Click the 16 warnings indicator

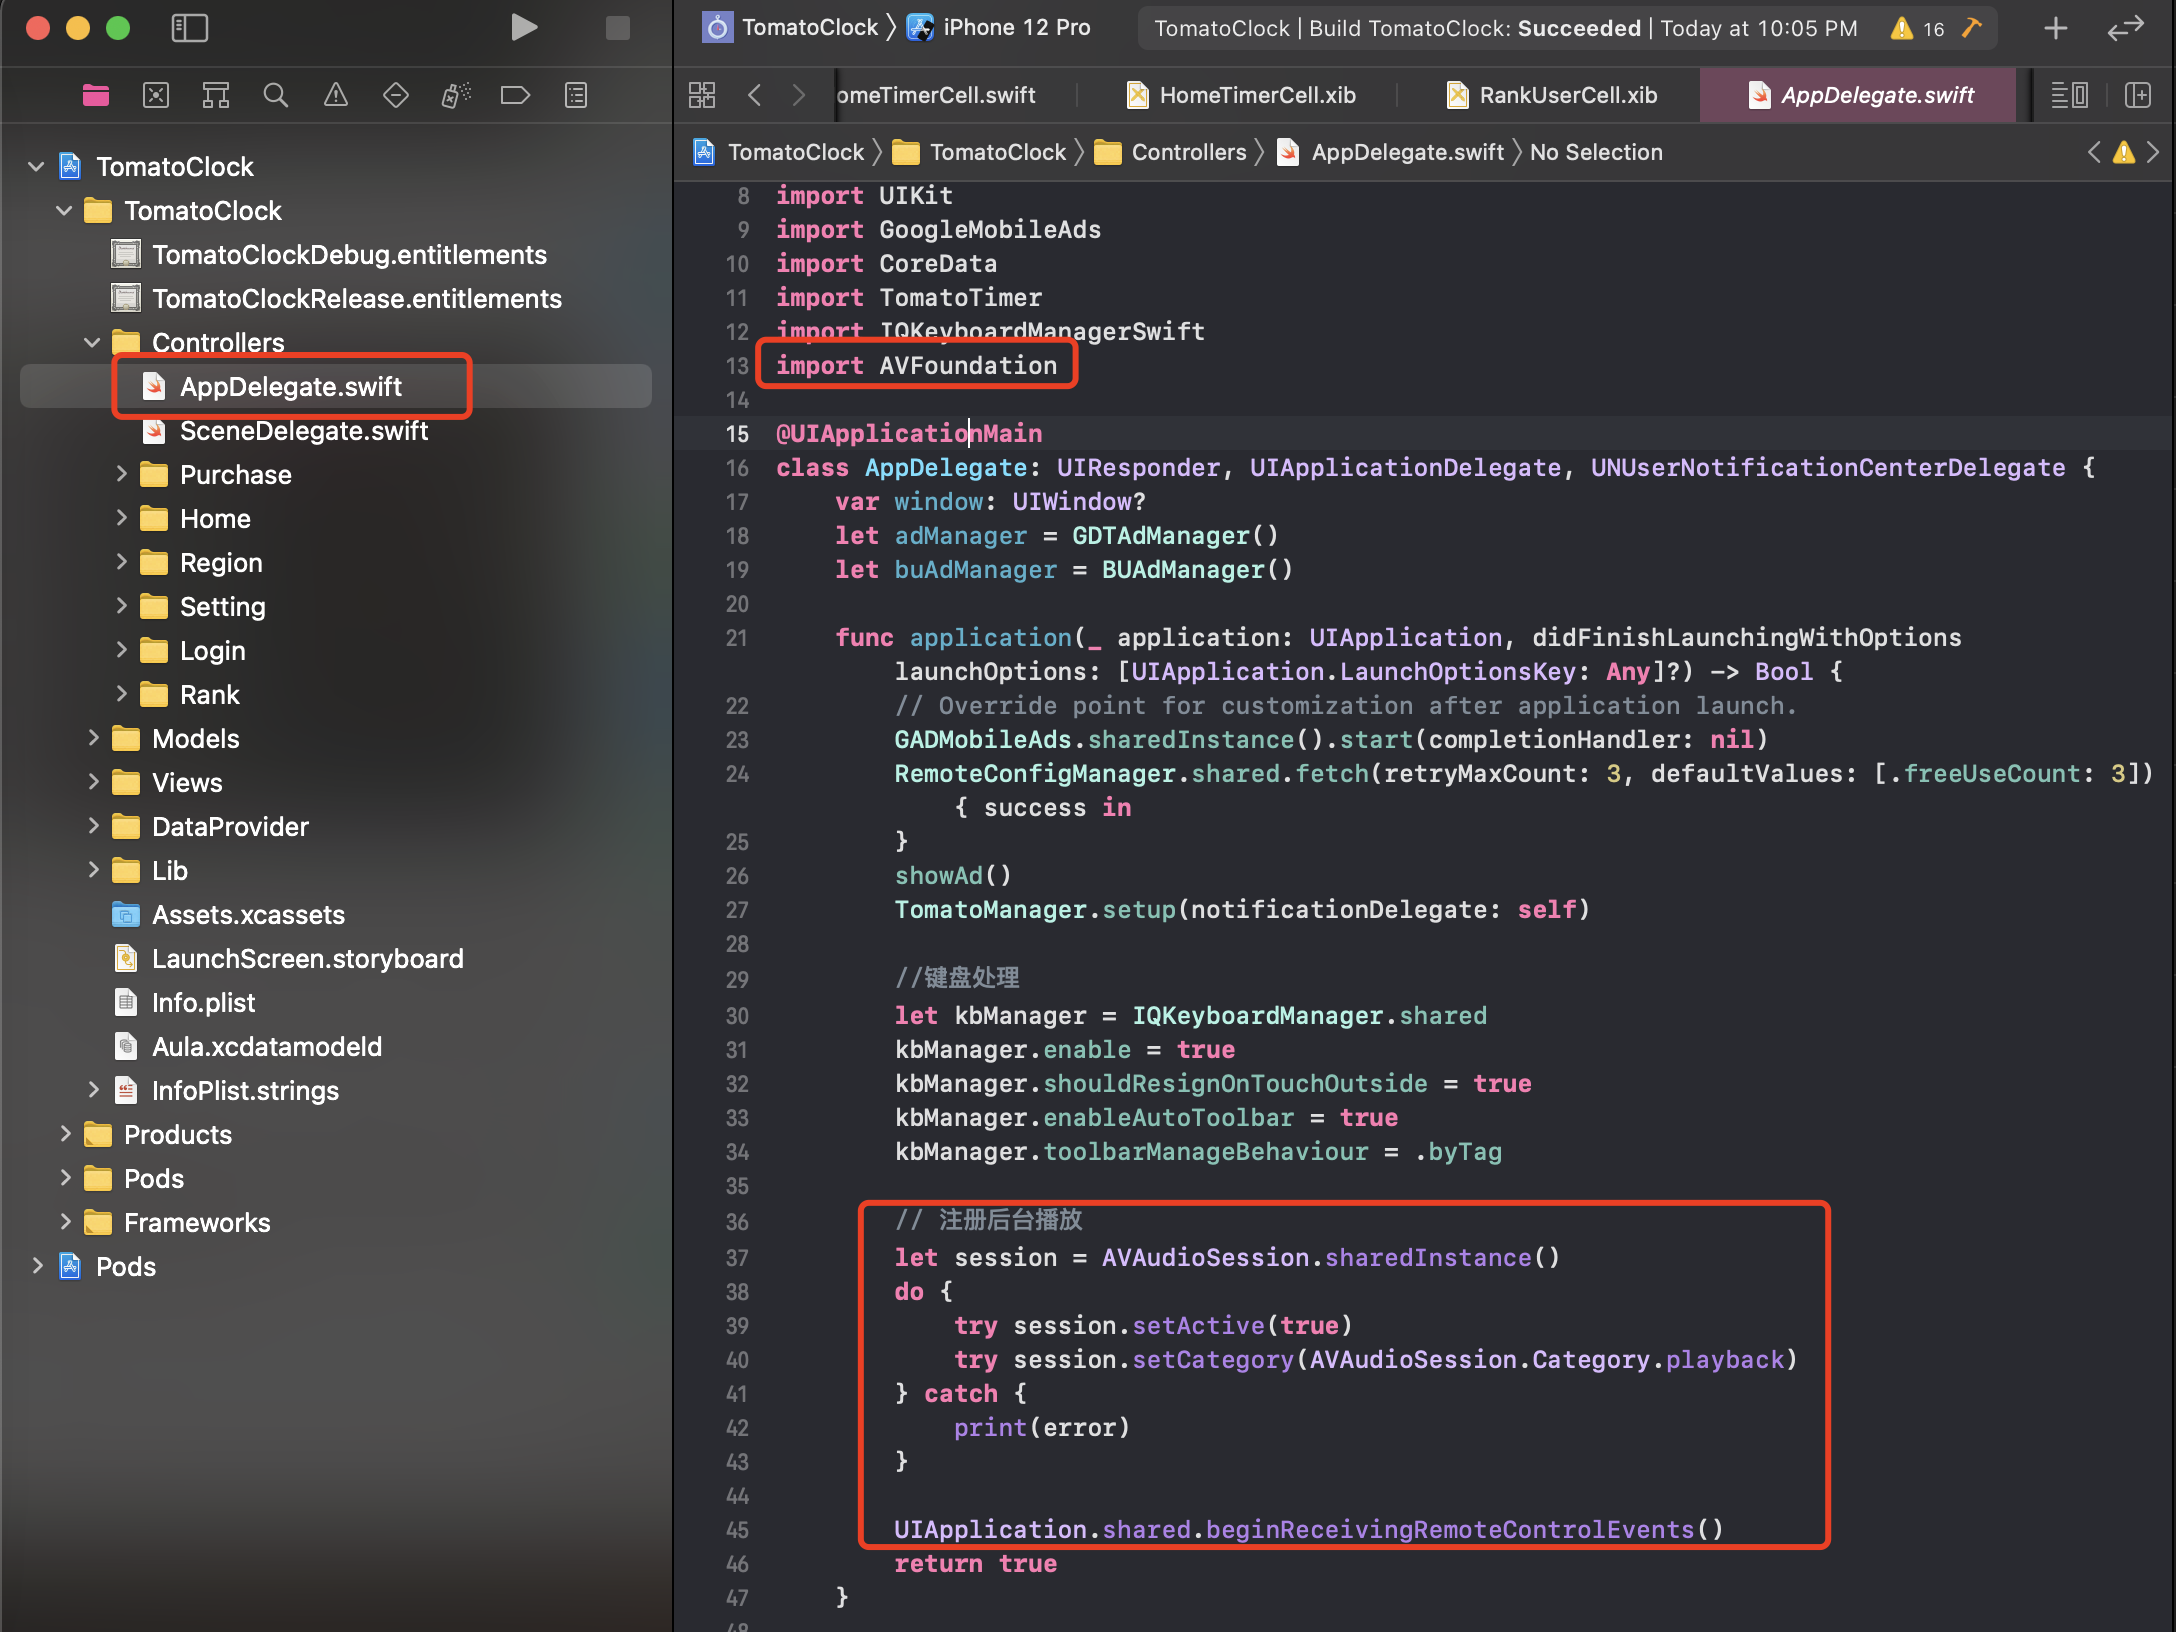click(x=1917, y=28)
